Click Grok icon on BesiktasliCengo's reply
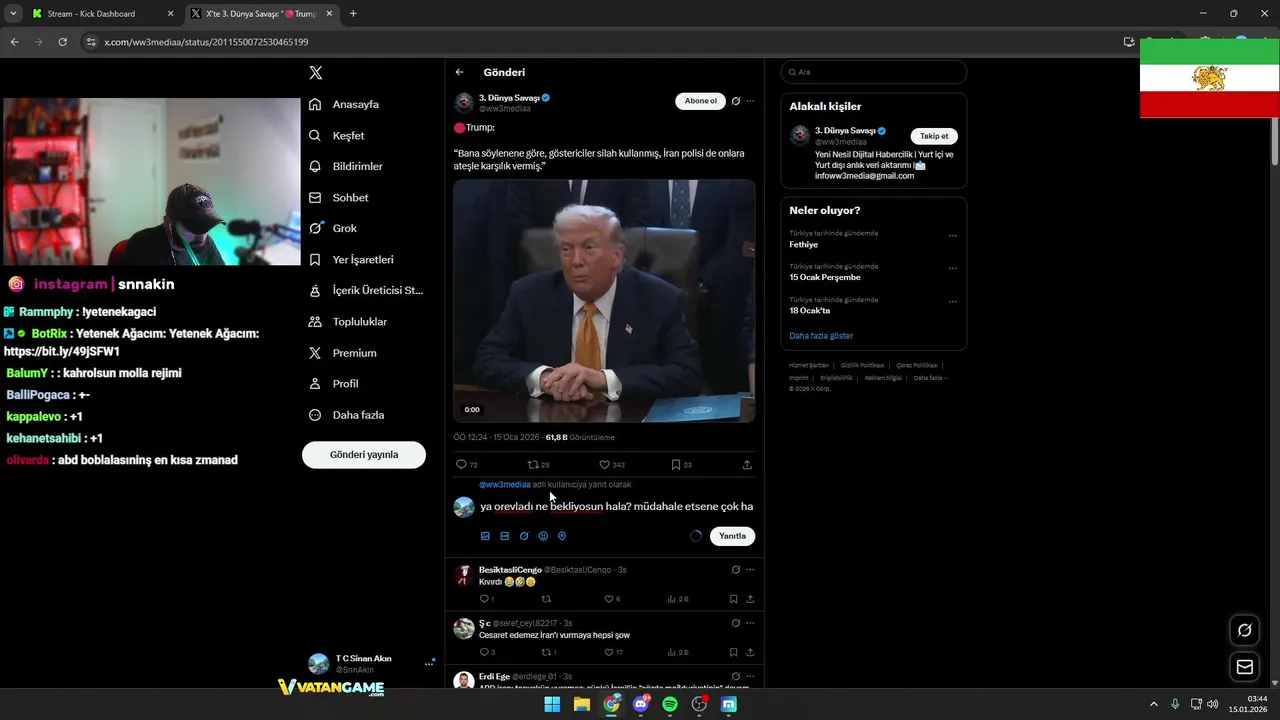Screen dimensions: 1280x720 click(x=736, y=570)
